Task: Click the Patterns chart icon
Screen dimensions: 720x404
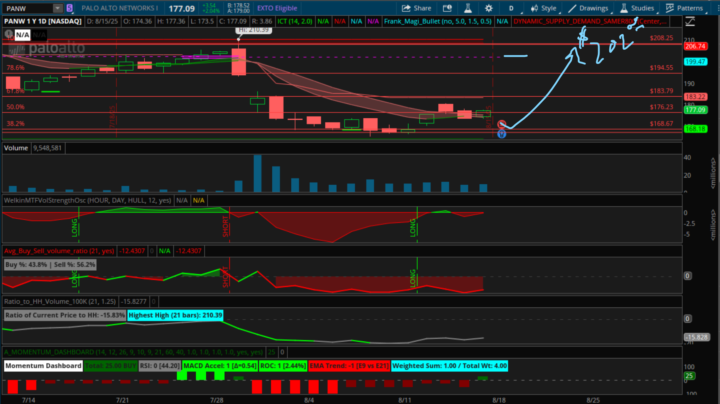Action: [670, 8]
